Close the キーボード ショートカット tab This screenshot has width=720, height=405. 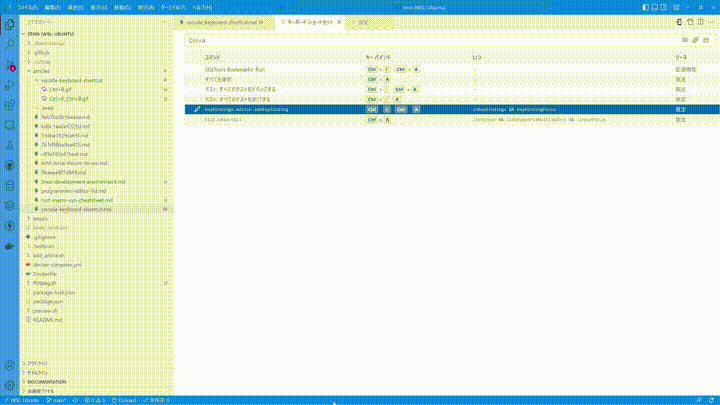point(339,22)
